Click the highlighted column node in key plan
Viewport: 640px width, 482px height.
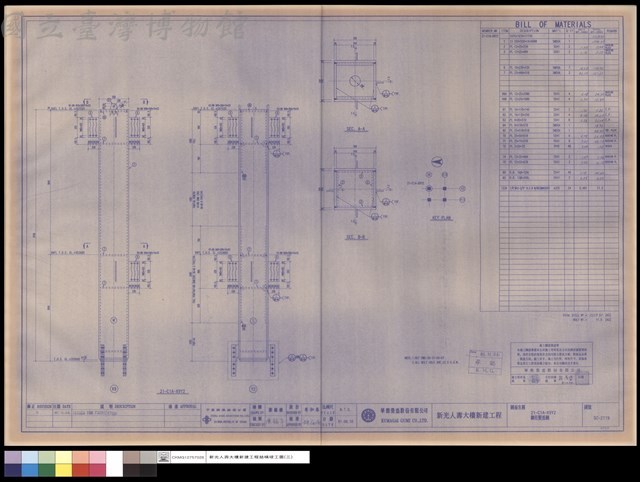[429, 189]
